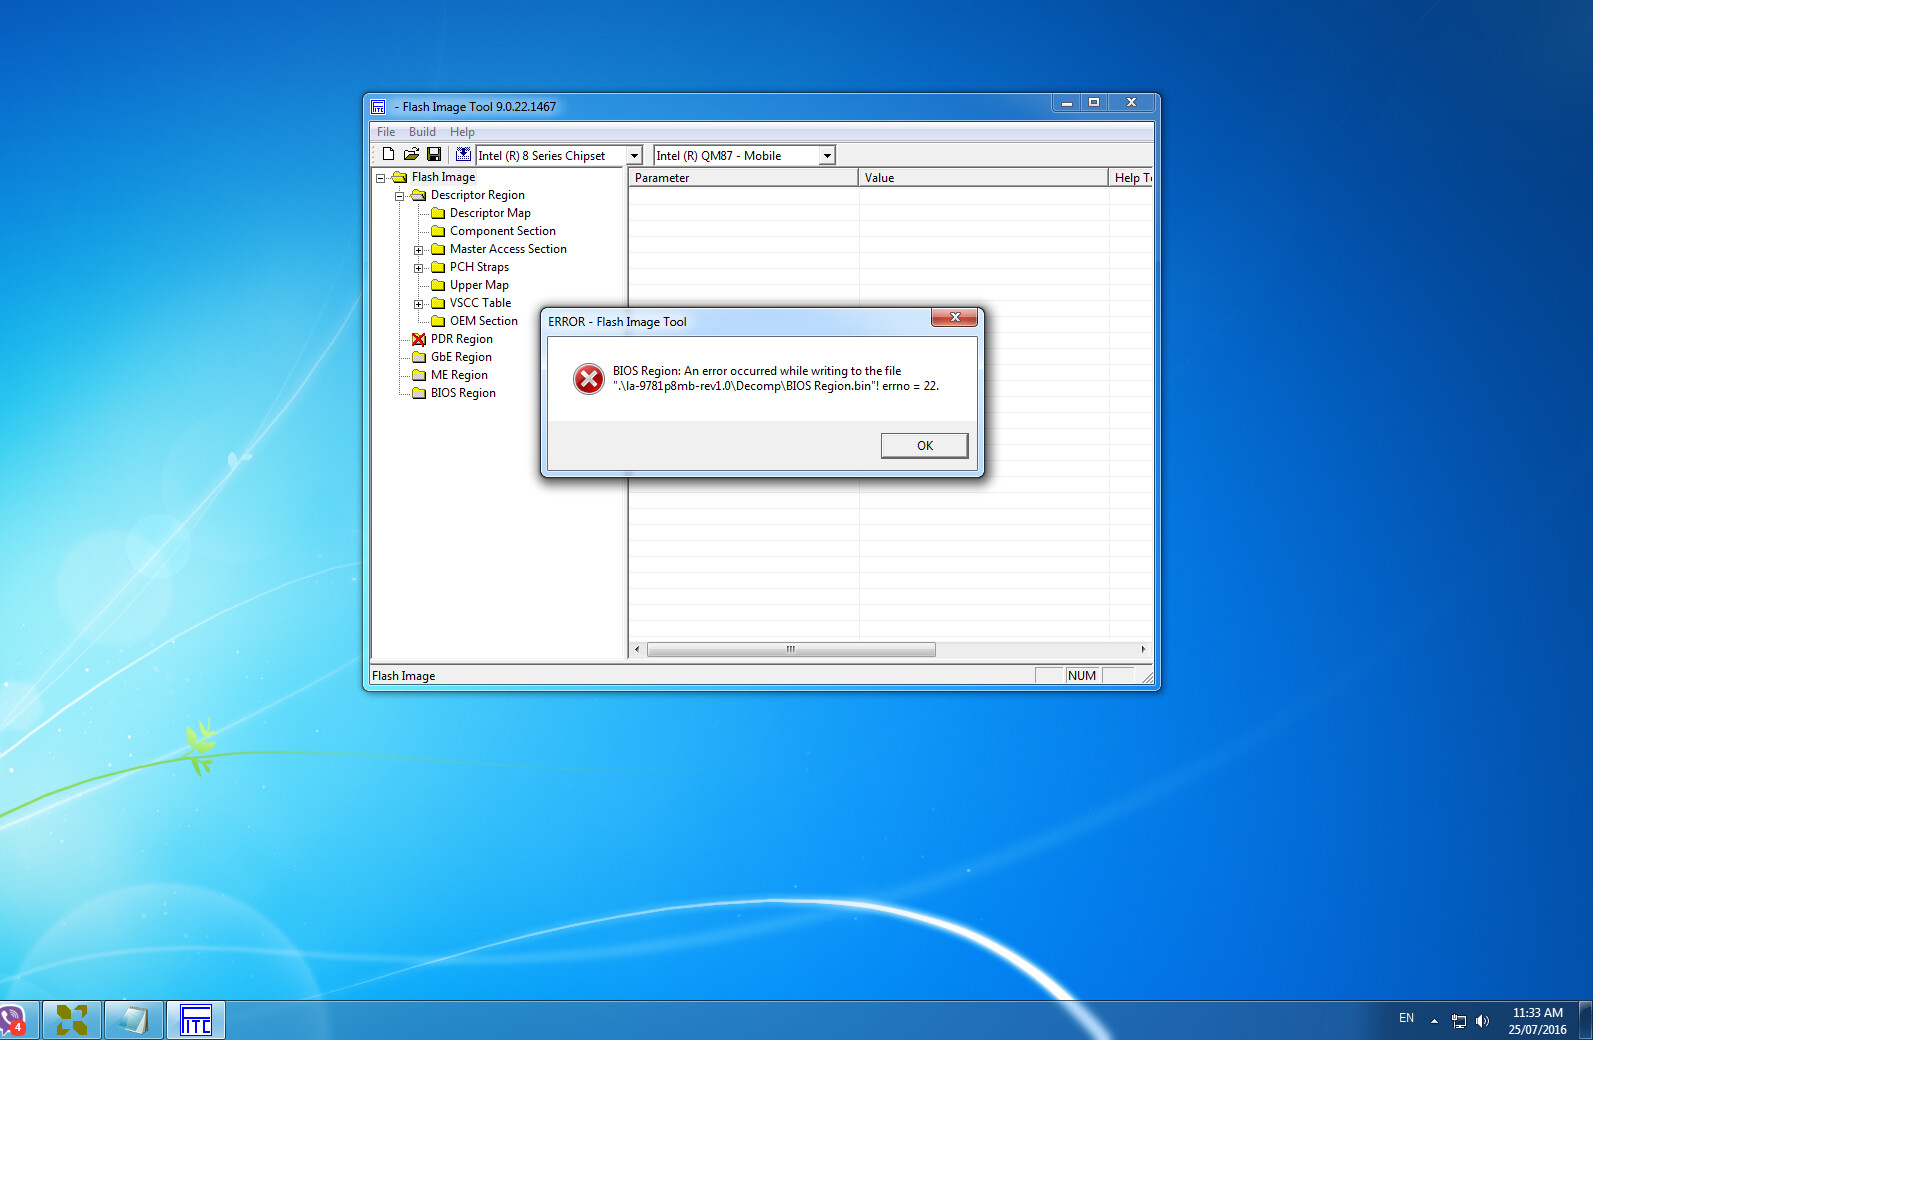The height and width of the screenshot is (1200, 1920).
Task: Click the "Flash Image" status bar text
Action: click(403, 676)
